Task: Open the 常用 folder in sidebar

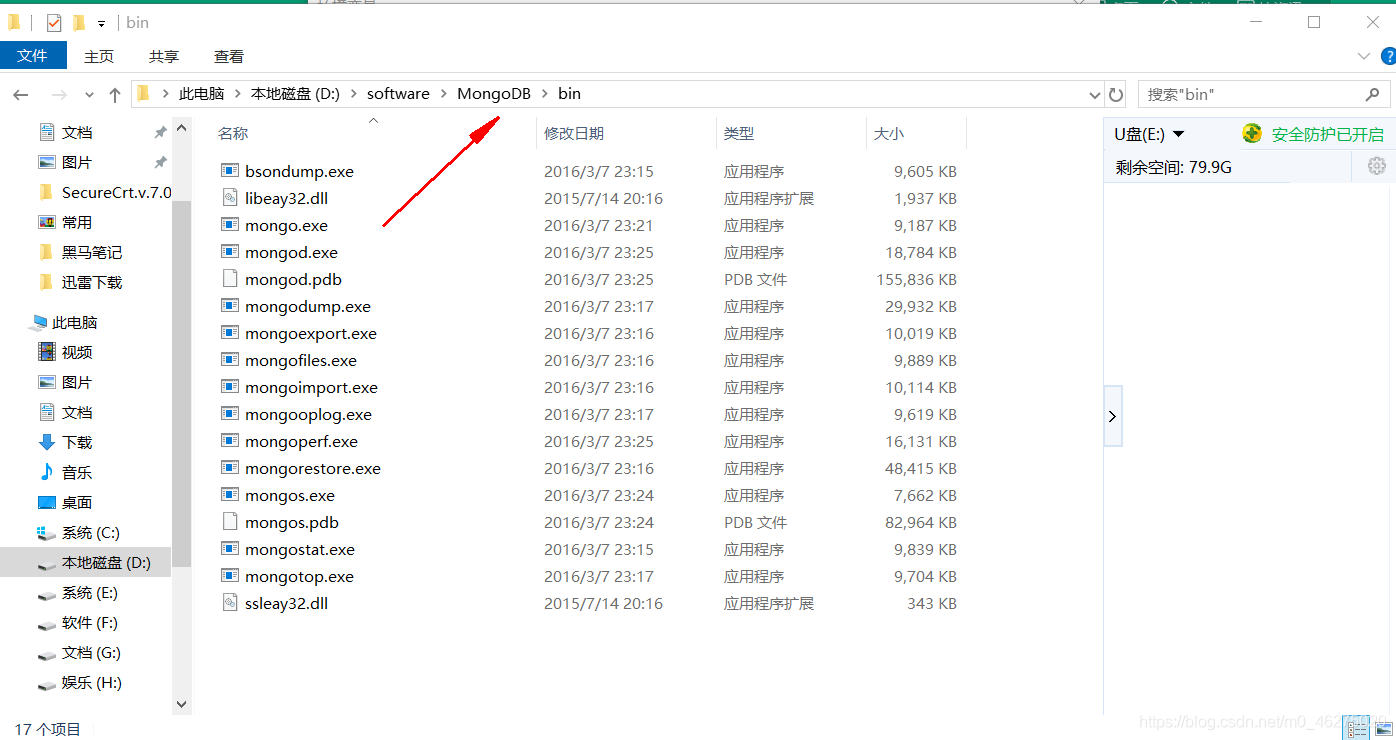Action: (77, 222)
